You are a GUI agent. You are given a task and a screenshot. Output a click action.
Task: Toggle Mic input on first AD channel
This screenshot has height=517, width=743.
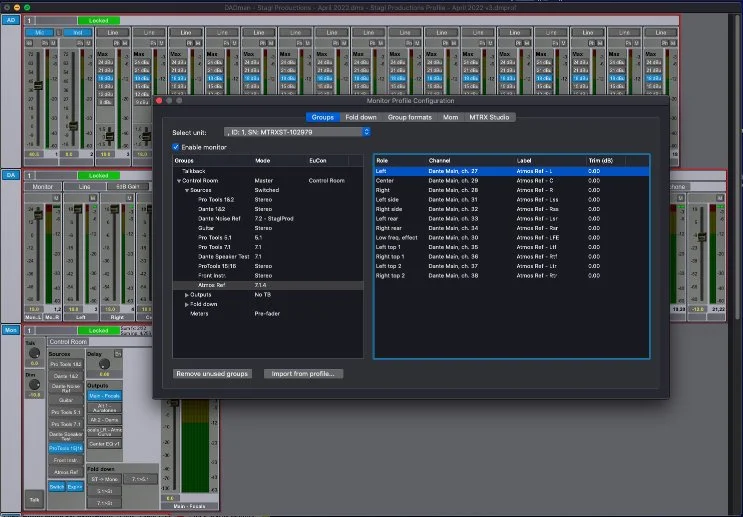click(x=40, y=32)
